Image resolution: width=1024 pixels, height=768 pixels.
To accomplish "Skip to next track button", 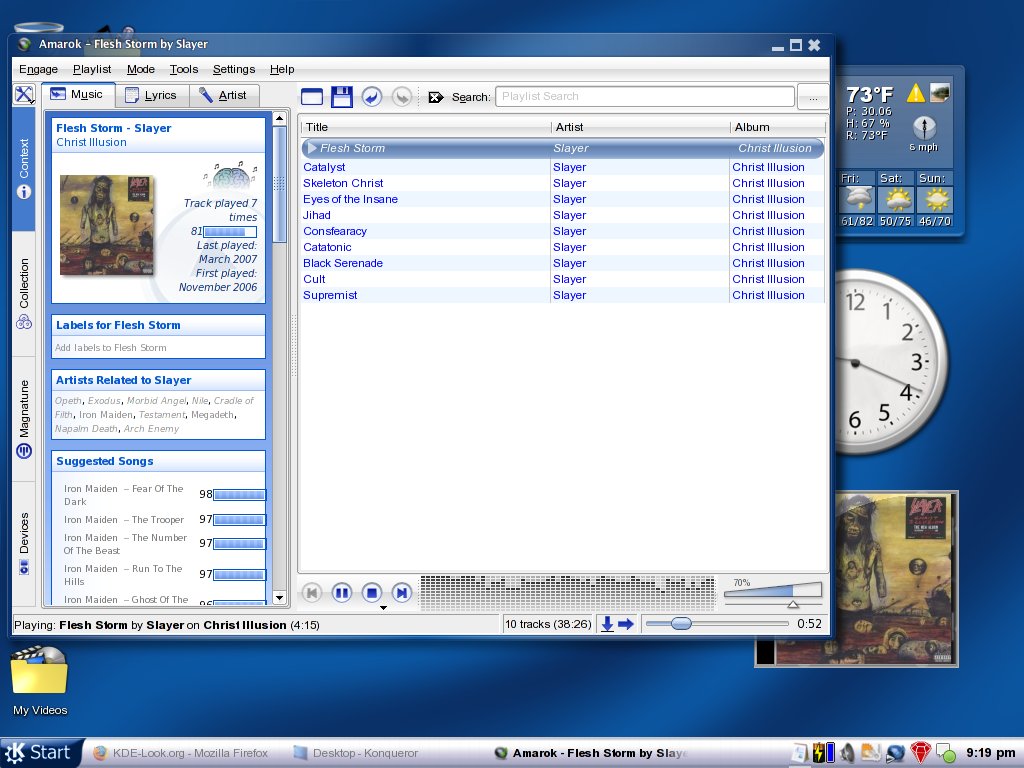I will [402, 593].
